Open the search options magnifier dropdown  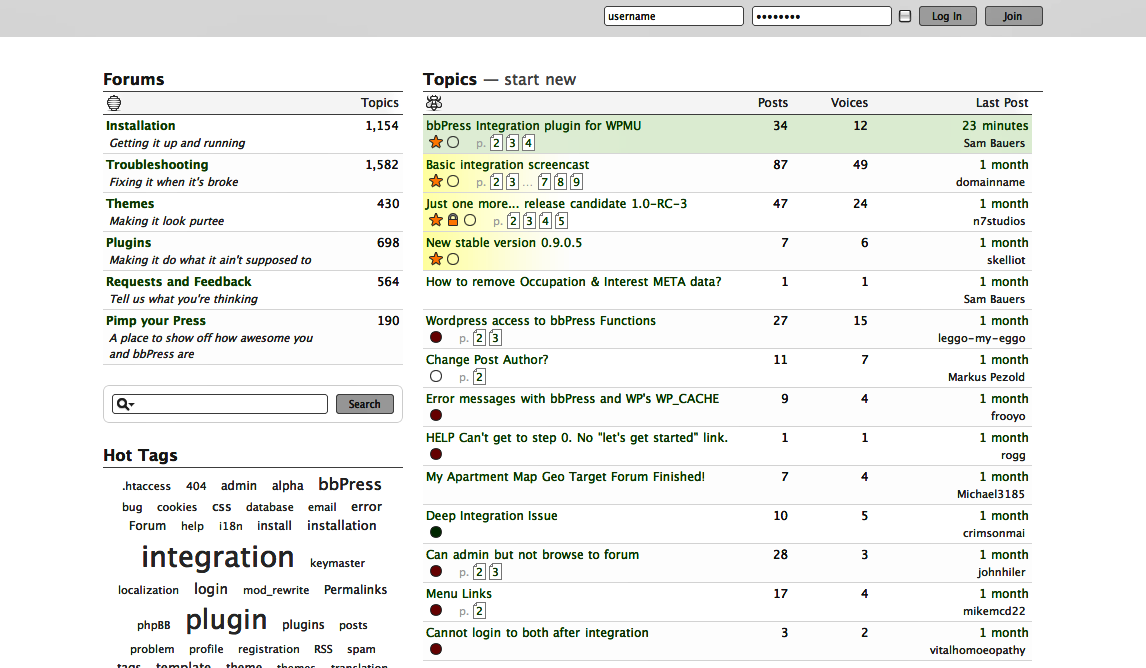click(125, 404)
